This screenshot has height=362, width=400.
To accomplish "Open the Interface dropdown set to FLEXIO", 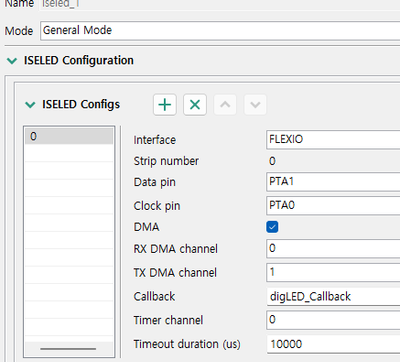I will 333,139.
